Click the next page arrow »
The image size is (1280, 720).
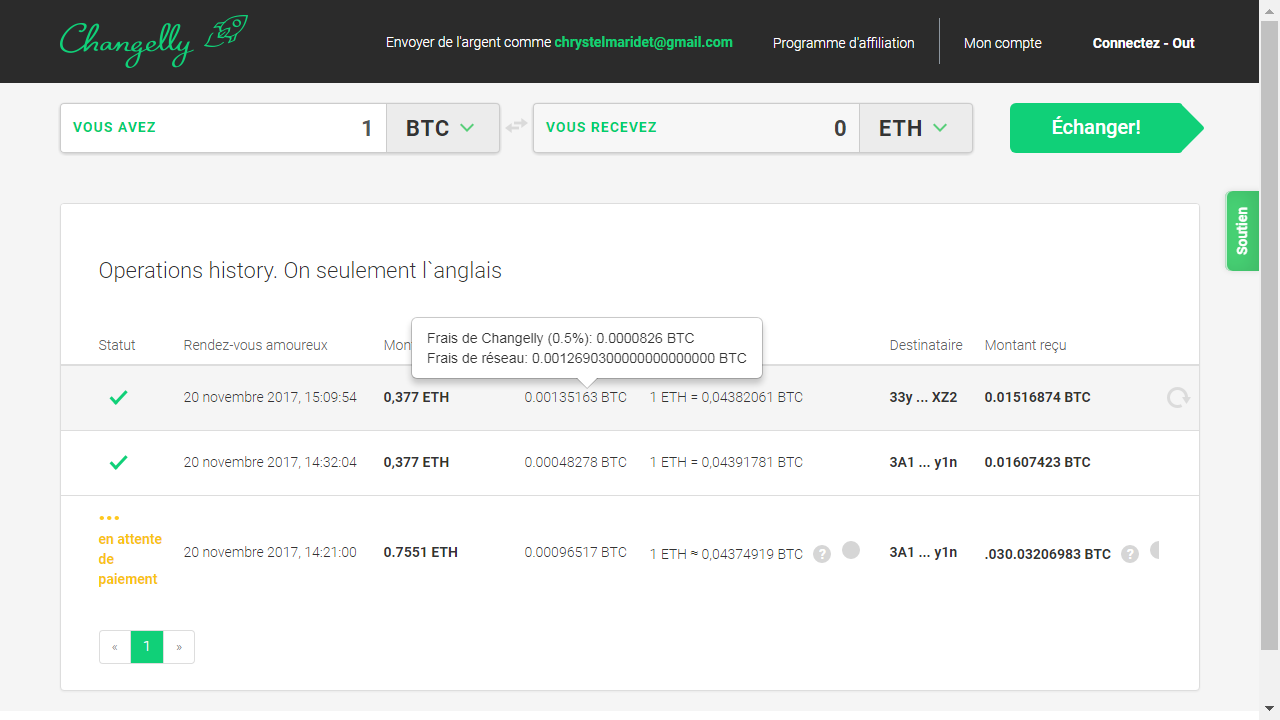coord(179,647)
